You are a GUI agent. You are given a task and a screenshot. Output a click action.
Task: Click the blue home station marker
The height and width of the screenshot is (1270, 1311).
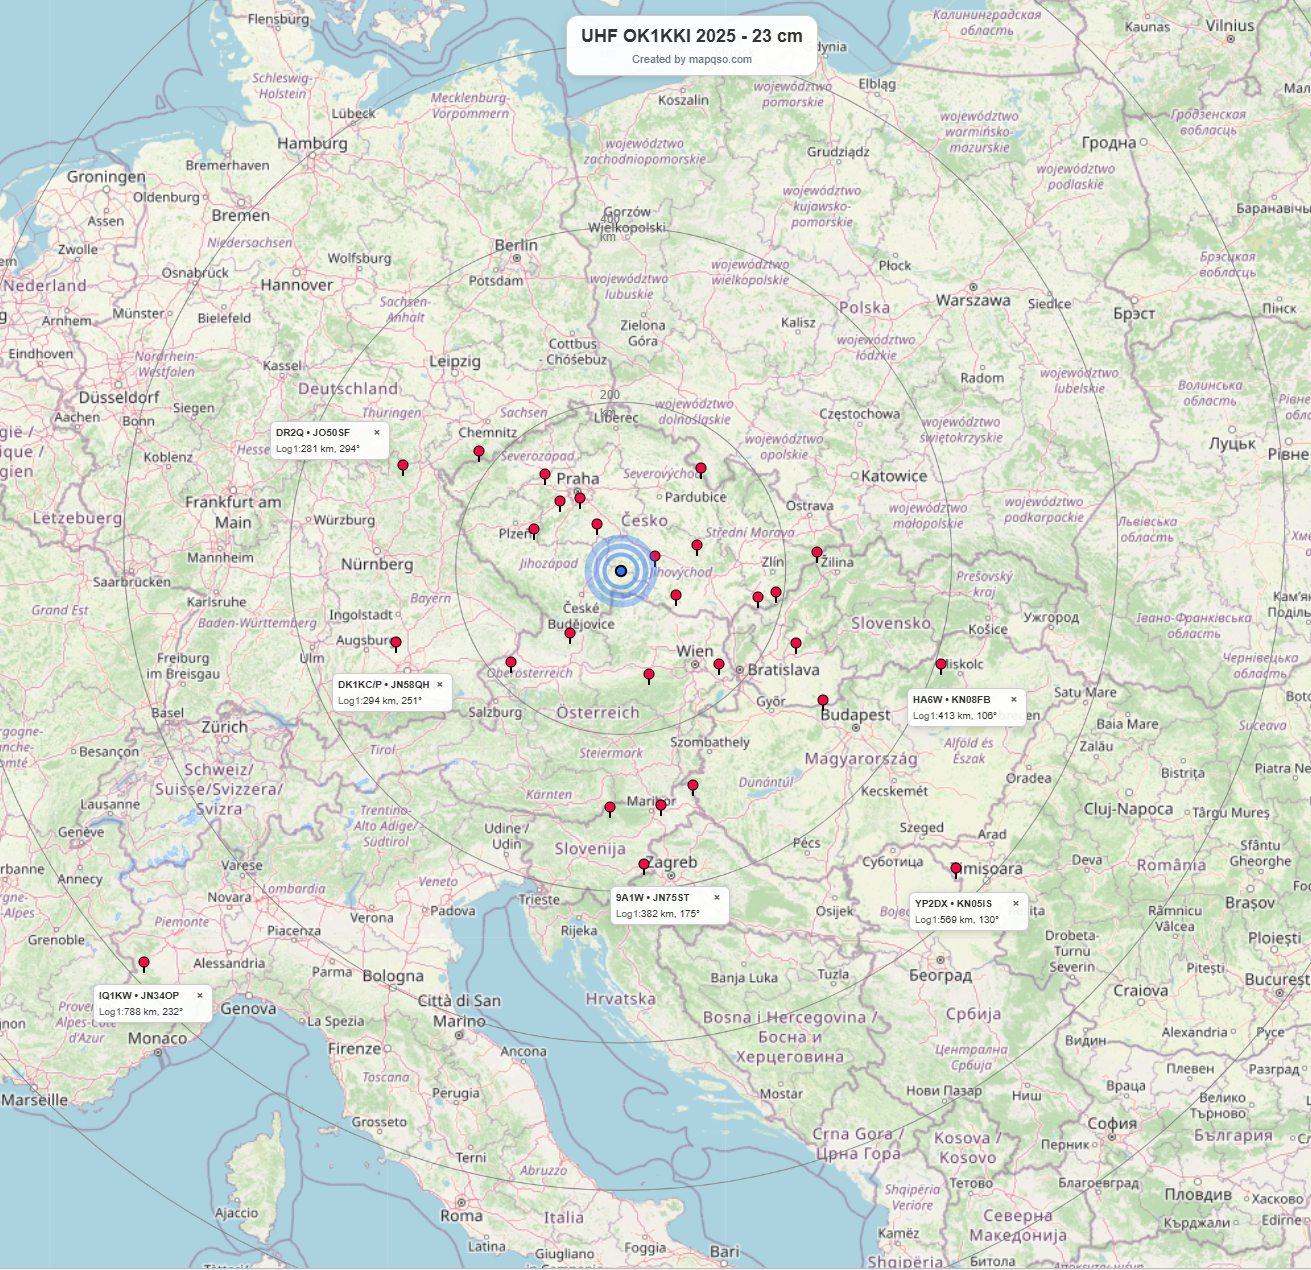click(x=621, y=571)
